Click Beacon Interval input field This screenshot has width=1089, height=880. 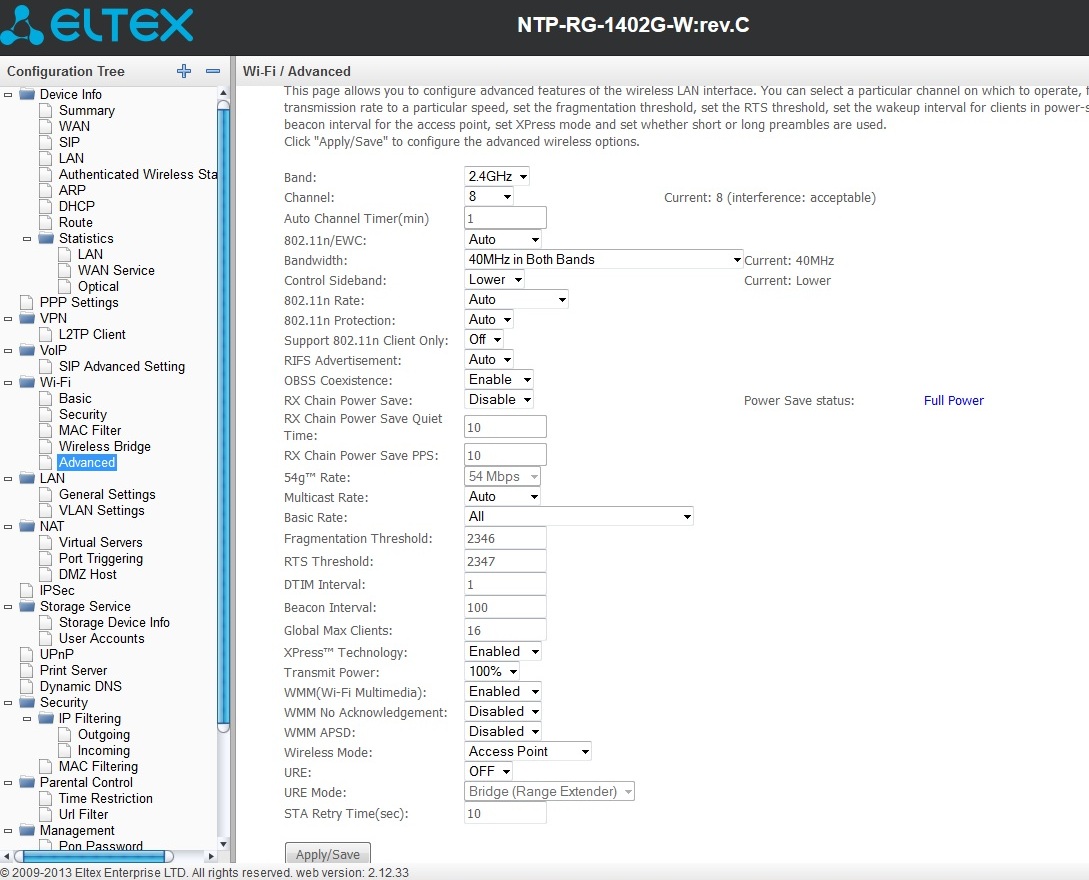click(505, 607)
